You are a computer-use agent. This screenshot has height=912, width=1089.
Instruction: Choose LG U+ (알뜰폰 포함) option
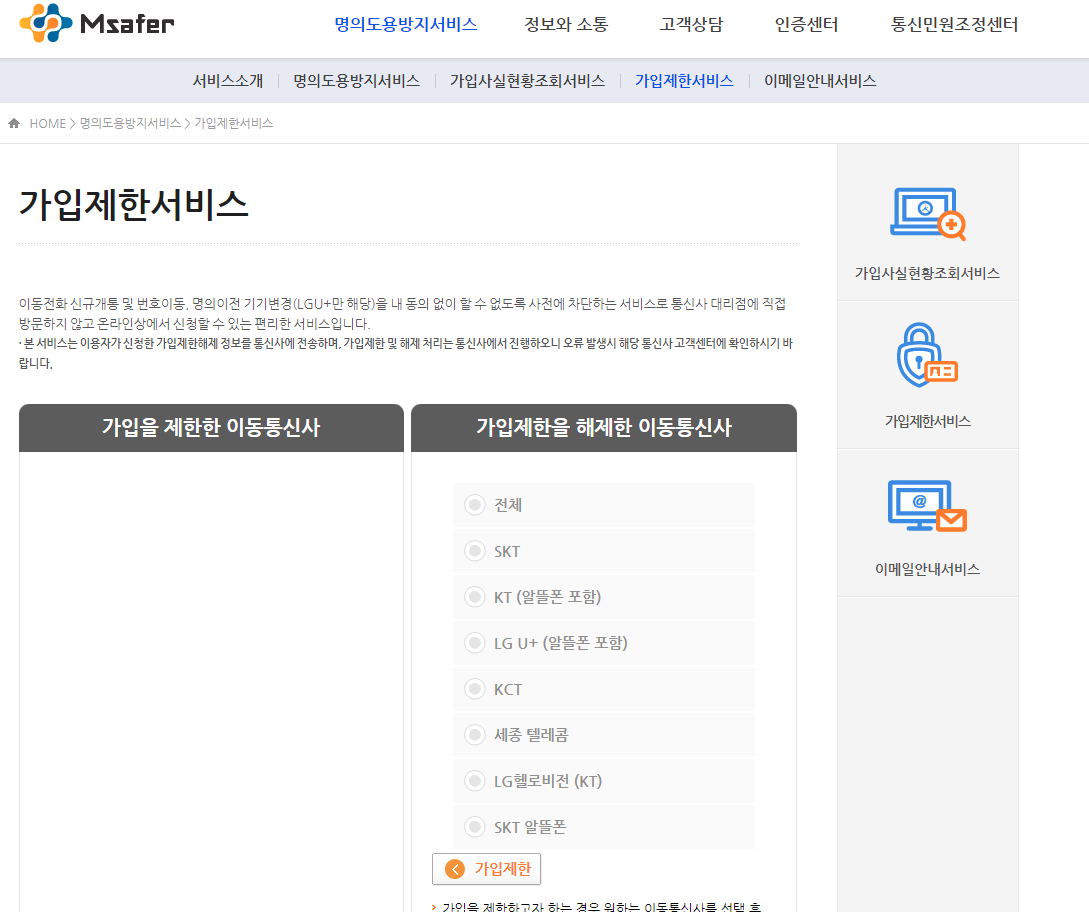click(473, 642)
